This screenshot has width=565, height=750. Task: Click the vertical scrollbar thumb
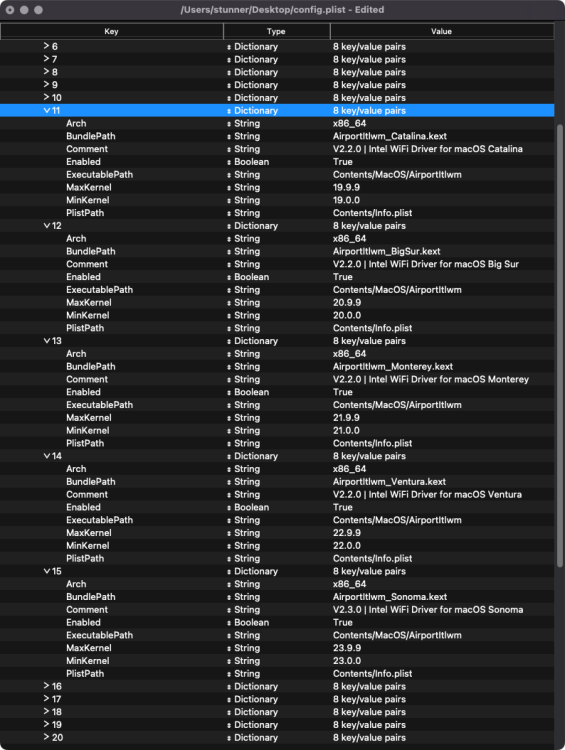tap(560, 345)
